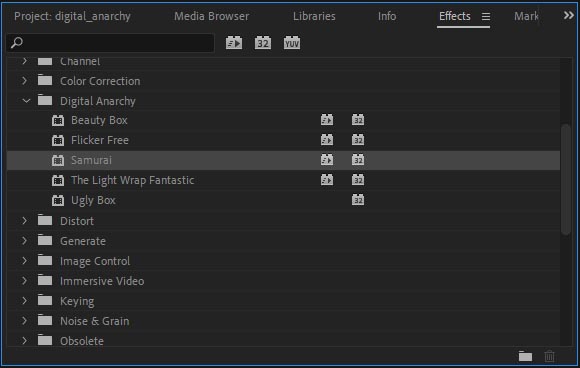
Task: Click the Digital Anarchy folder icon
Action: click(45, 100)
